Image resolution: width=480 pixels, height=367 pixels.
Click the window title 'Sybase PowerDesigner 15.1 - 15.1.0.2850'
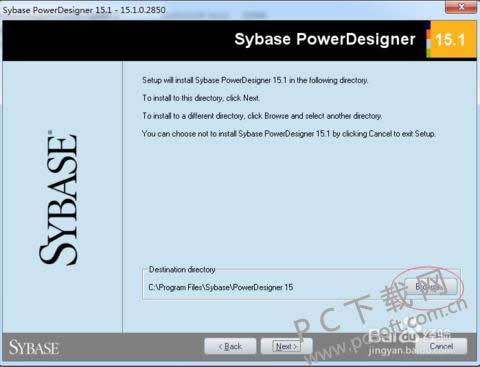[x=84, y=10]
